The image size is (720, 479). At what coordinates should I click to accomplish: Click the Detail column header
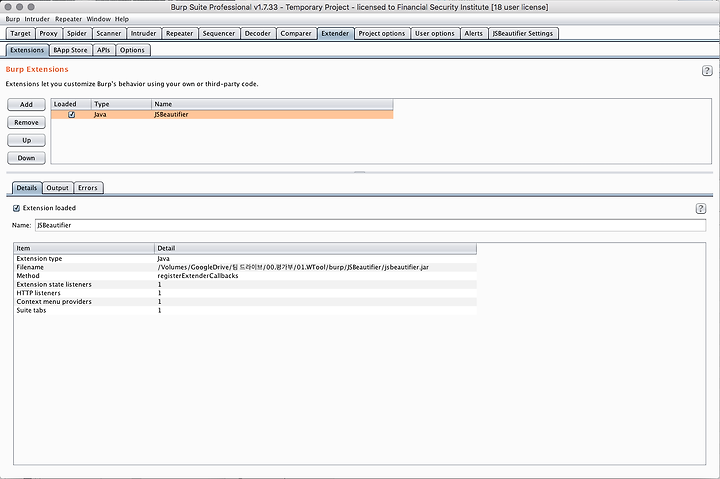pos(315,248)
